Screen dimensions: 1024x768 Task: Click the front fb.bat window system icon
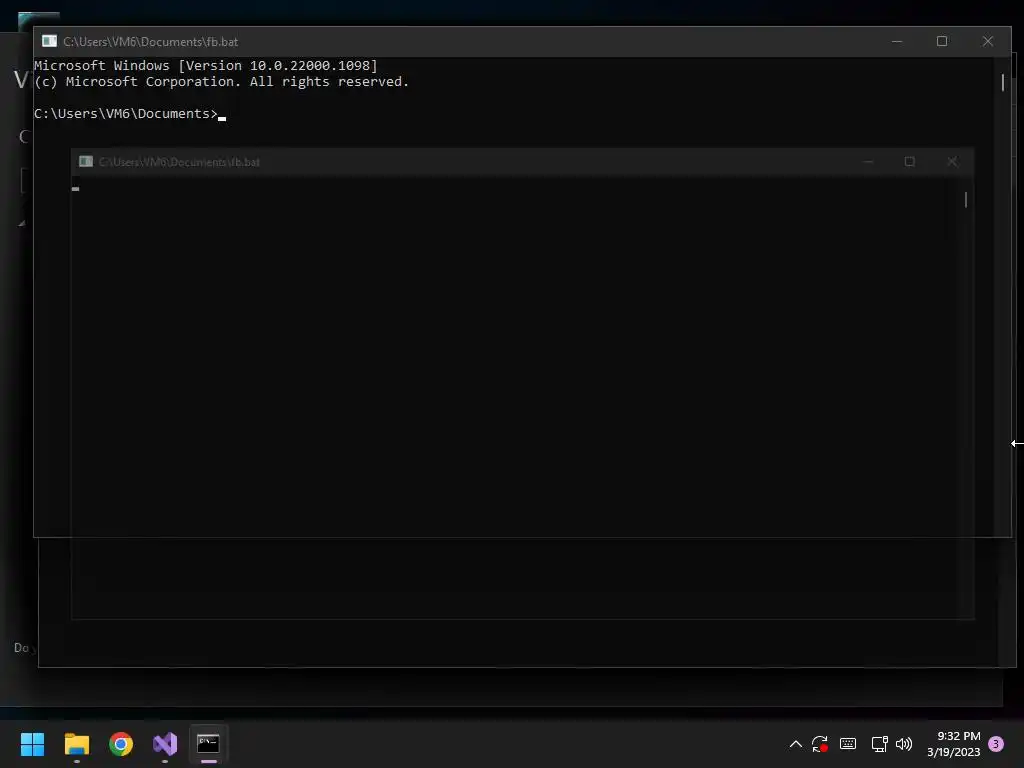pos(50,41)
